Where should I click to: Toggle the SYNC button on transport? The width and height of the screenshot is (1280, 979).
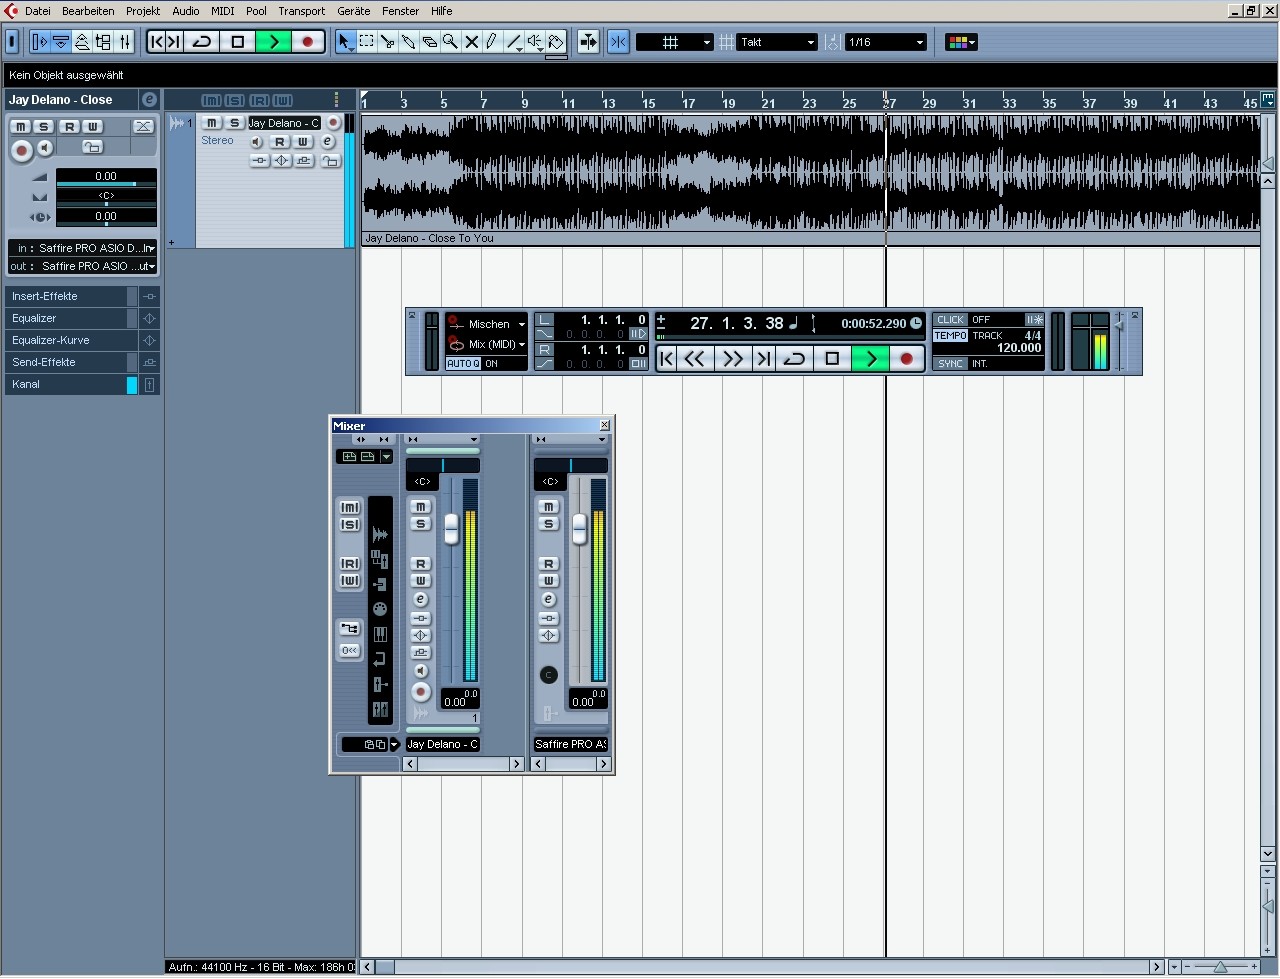pyautogui.click(x=951, y=364)
